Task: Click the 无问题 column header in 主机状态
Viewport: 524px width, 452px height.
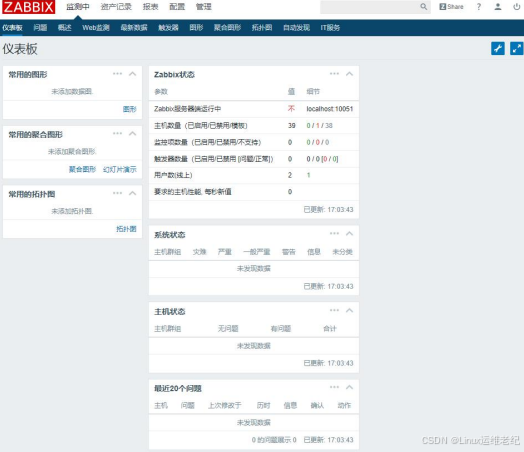Action: (x=228, y=329)
